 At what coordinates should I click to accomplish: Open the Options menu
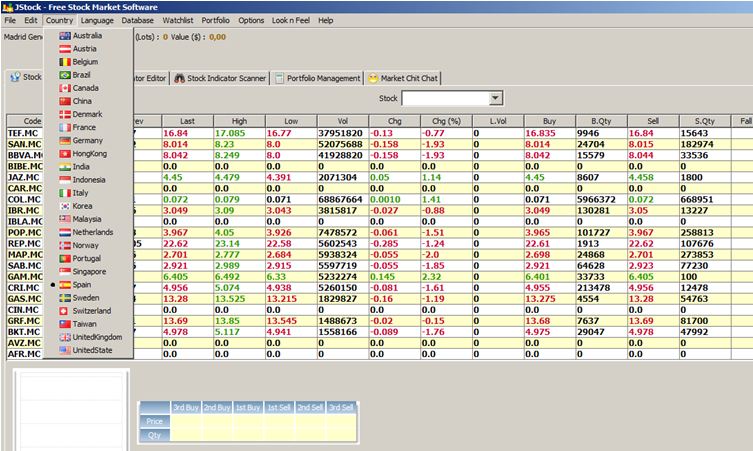point(251,20)
